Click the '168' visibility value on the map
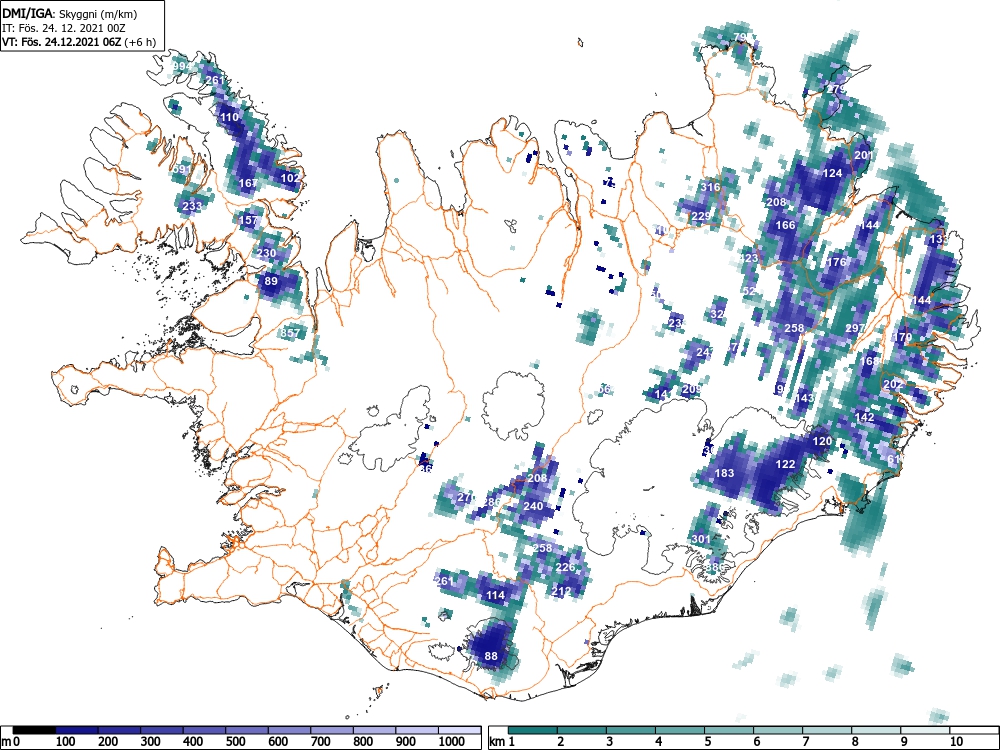Viewport: 1000px width, 750px height. [870, 361]
